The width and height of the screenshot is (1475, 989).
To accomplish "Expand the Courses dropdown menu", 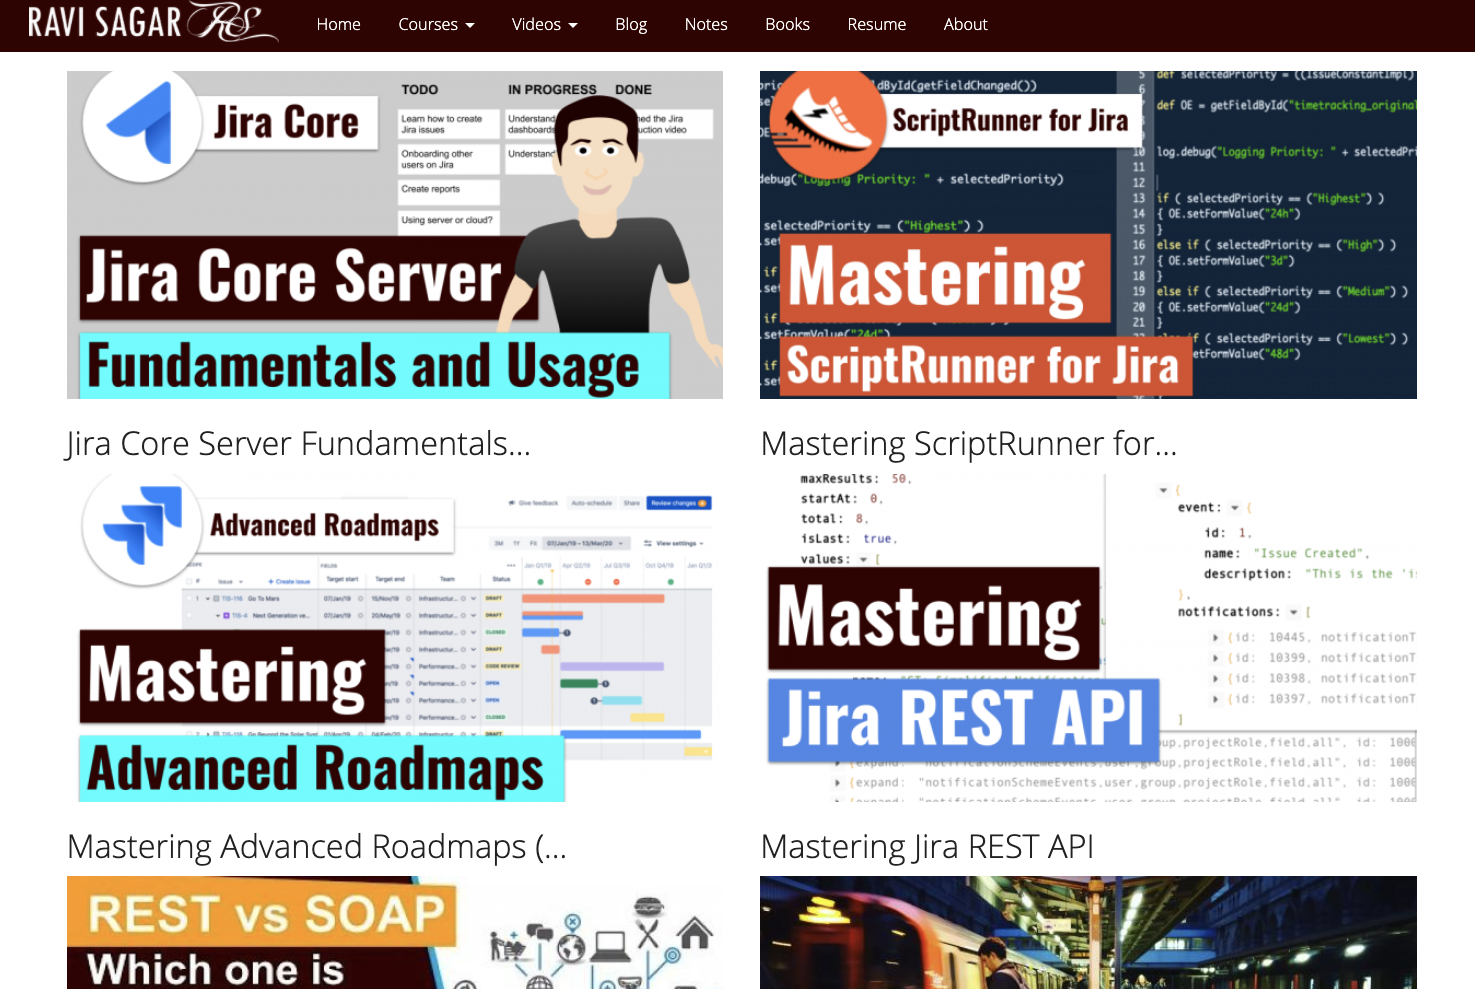I will [436, 24].
